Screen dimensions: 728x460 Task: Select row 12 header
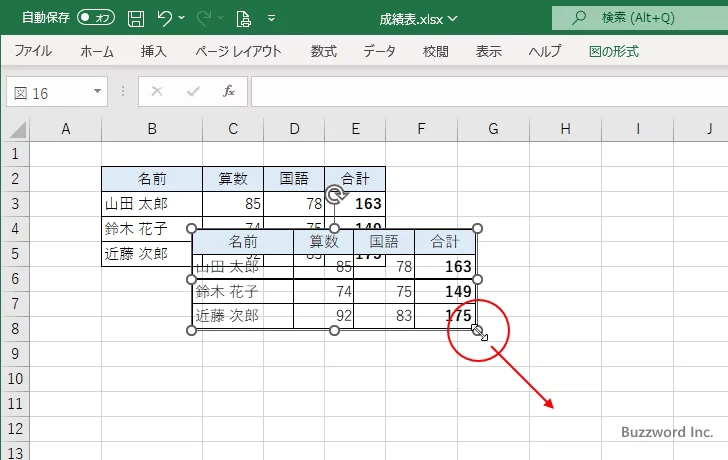coord(15,428)
